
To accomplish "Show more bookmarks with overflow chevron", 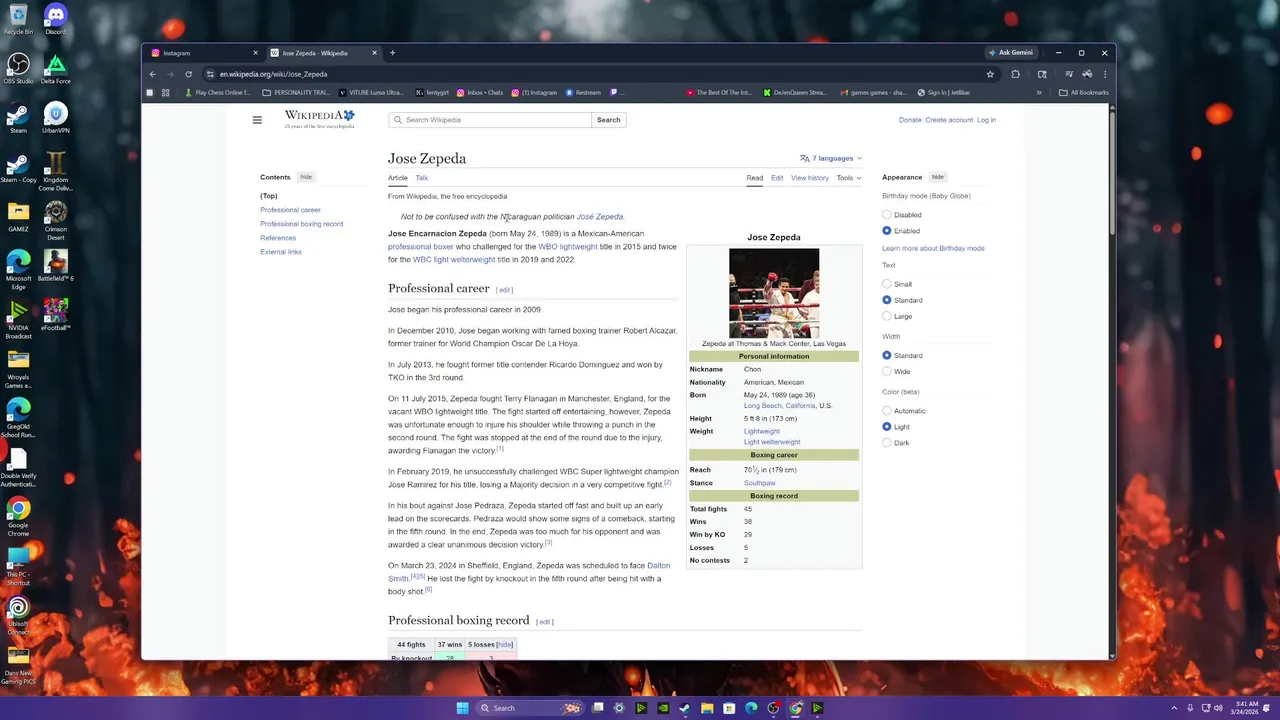I will pyautogui.click(x=1038, y=93).
